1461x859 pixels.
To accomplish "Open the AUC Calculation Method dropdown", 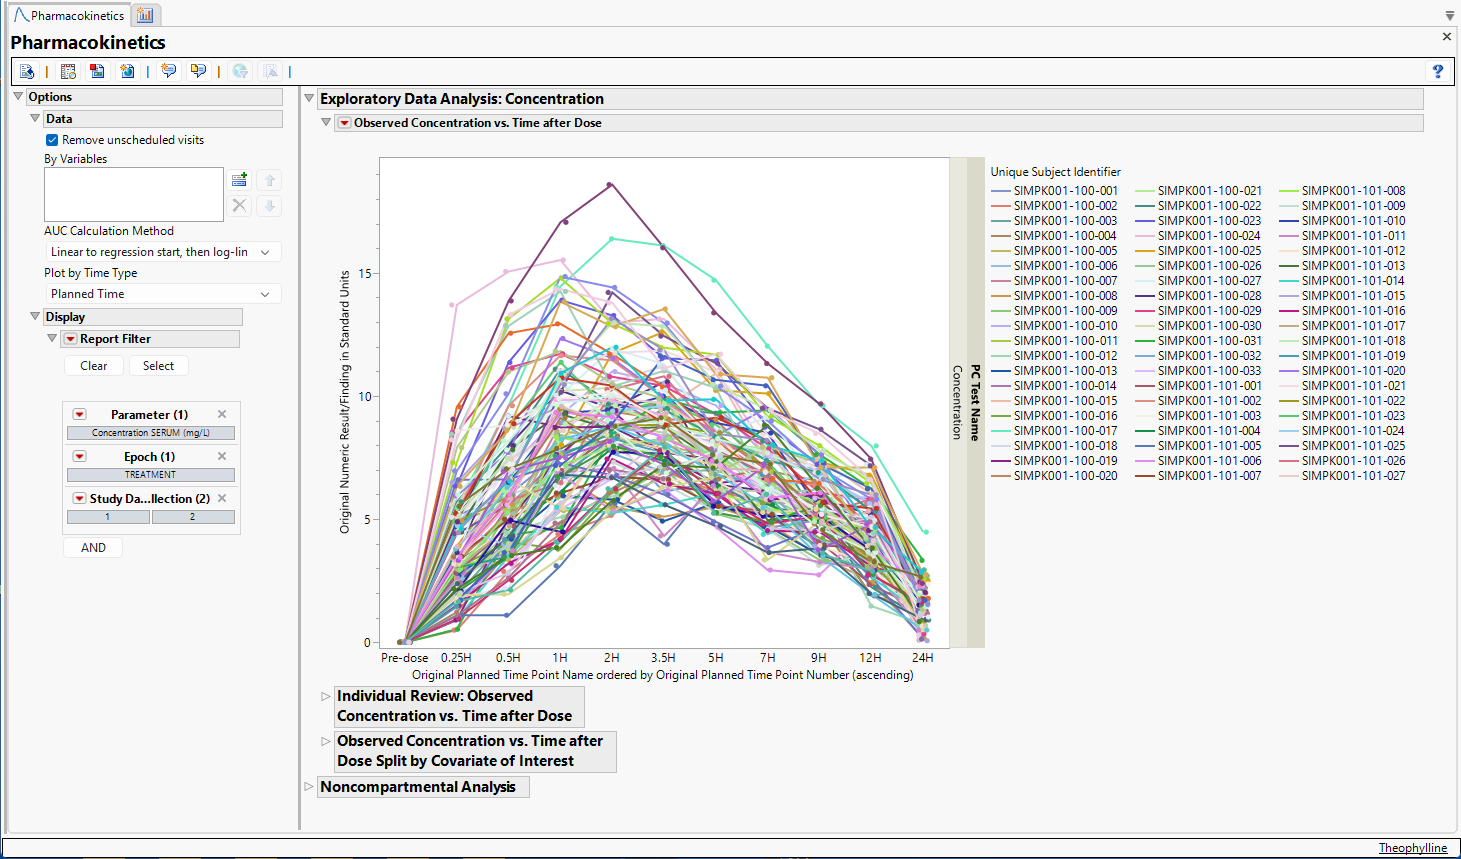I will [x=163, y=252].
